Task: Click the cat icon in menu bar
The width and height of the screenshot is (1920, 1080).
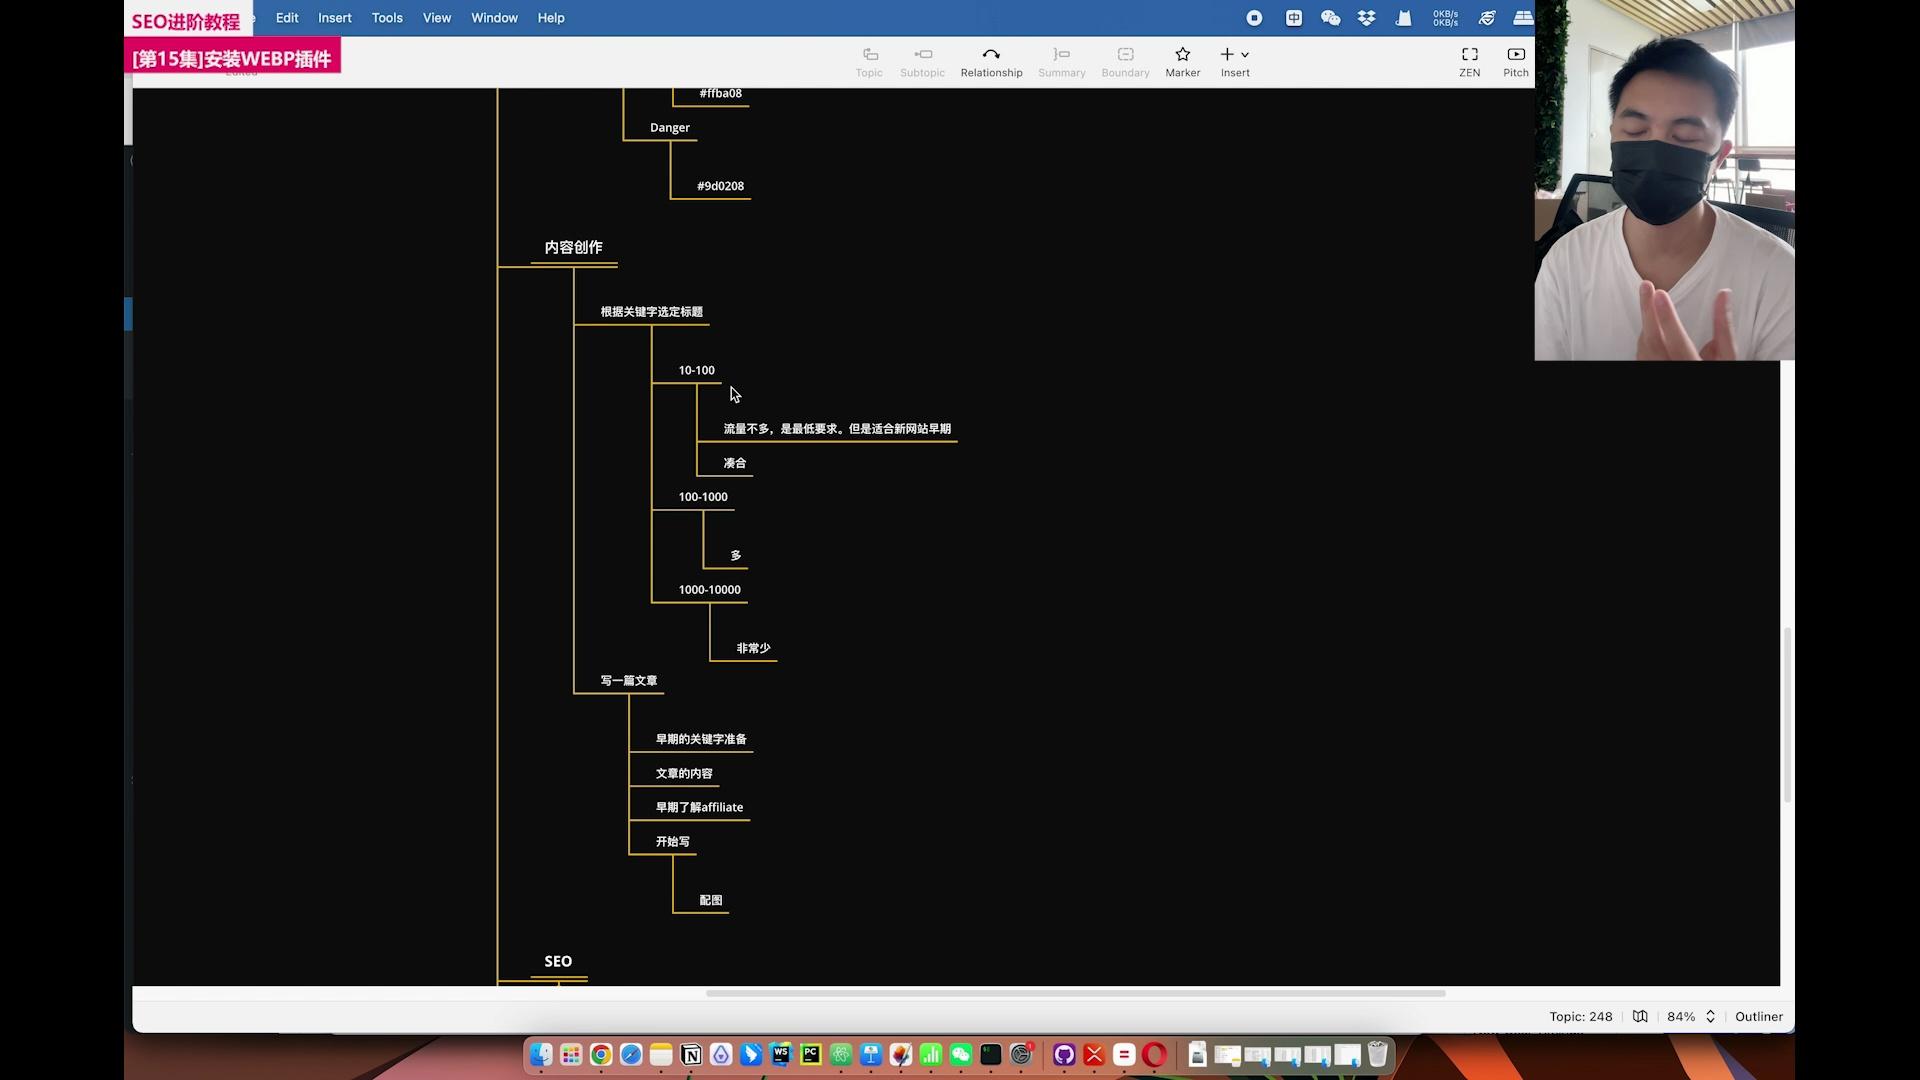Action: pos(1404,18)
